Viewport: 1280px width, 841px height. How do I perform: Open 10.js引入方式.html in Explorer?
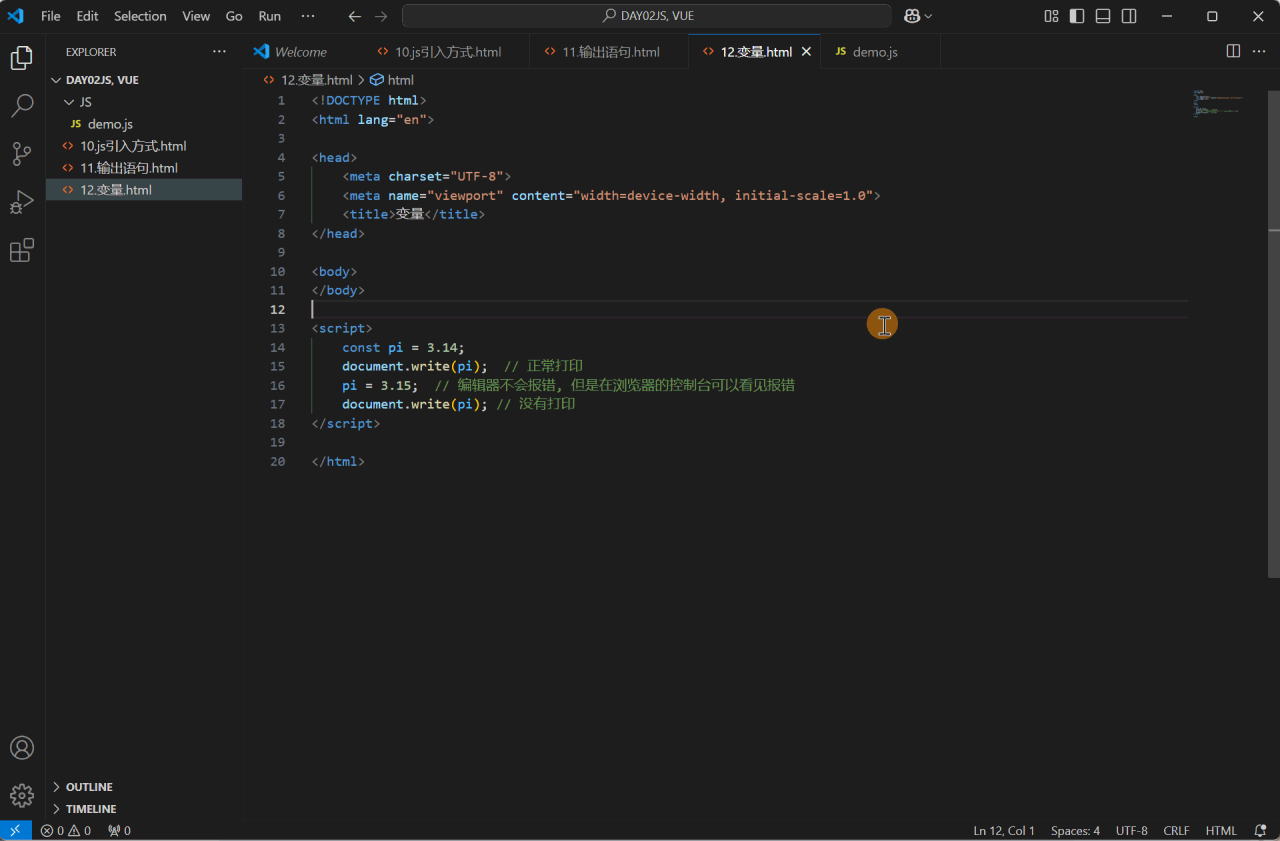point(133,146)
